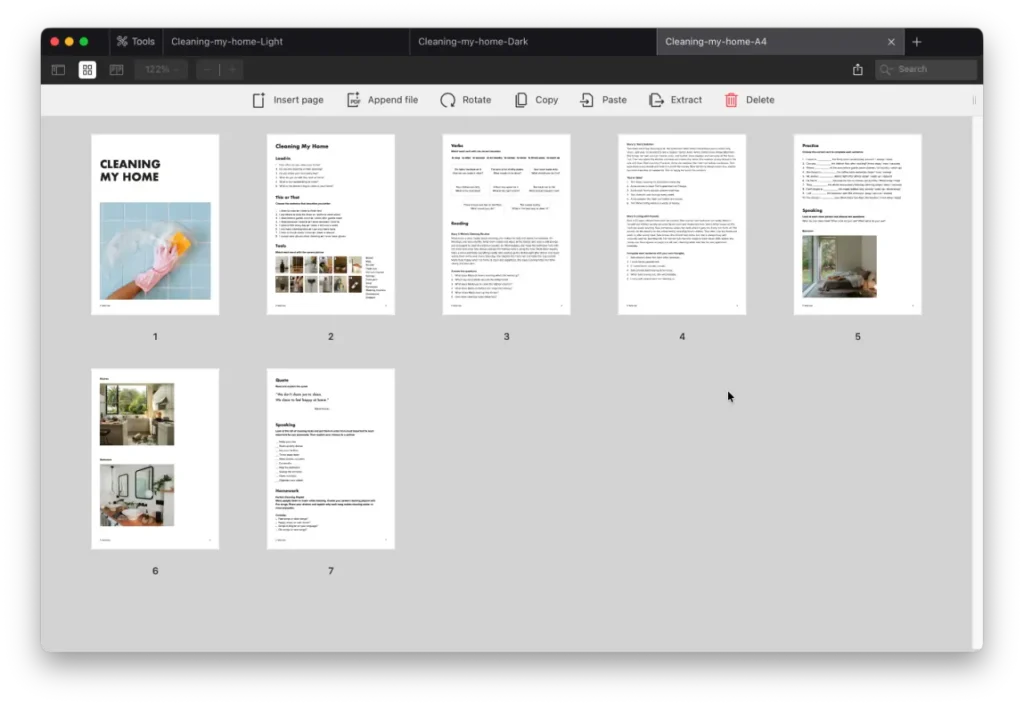Open the 122% zoom level dropdown
This screenshot has height=706, width=1024.
(x=163, y=69)
